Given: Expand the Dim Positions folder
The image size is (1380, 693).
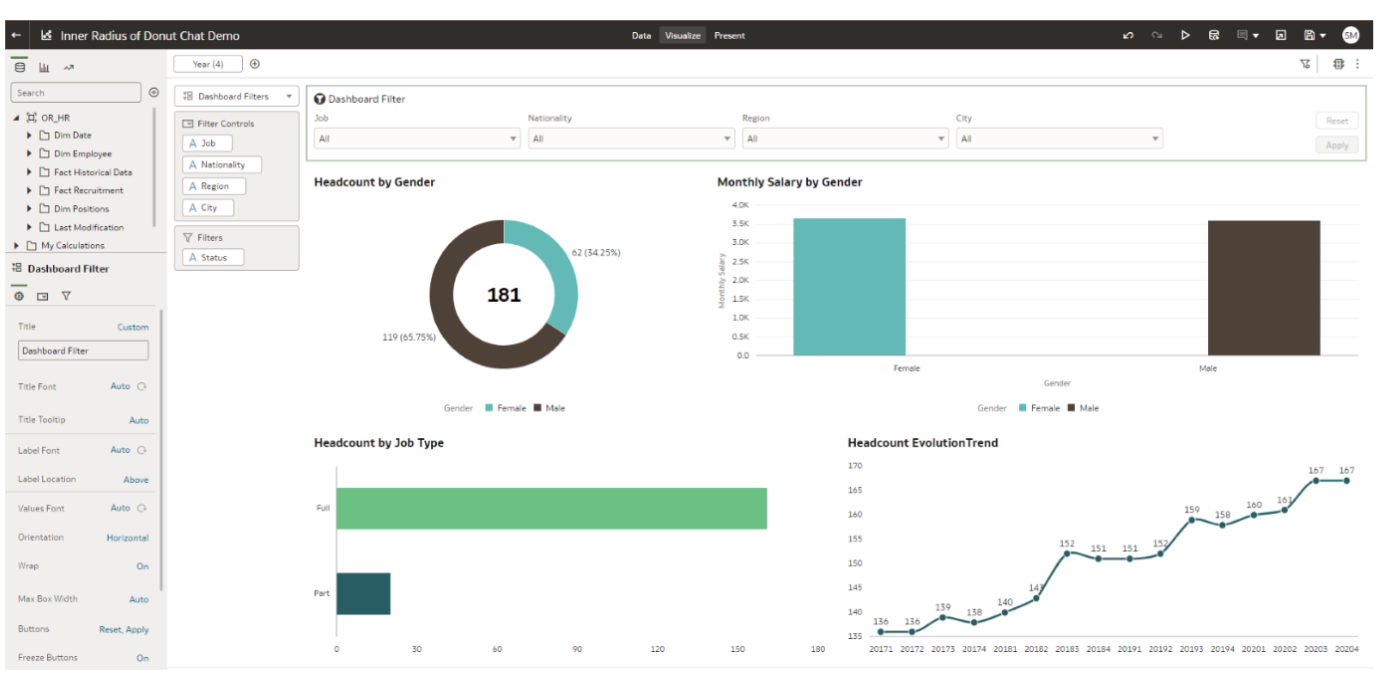Looking at the screenshot, I should tap(30, 209).
